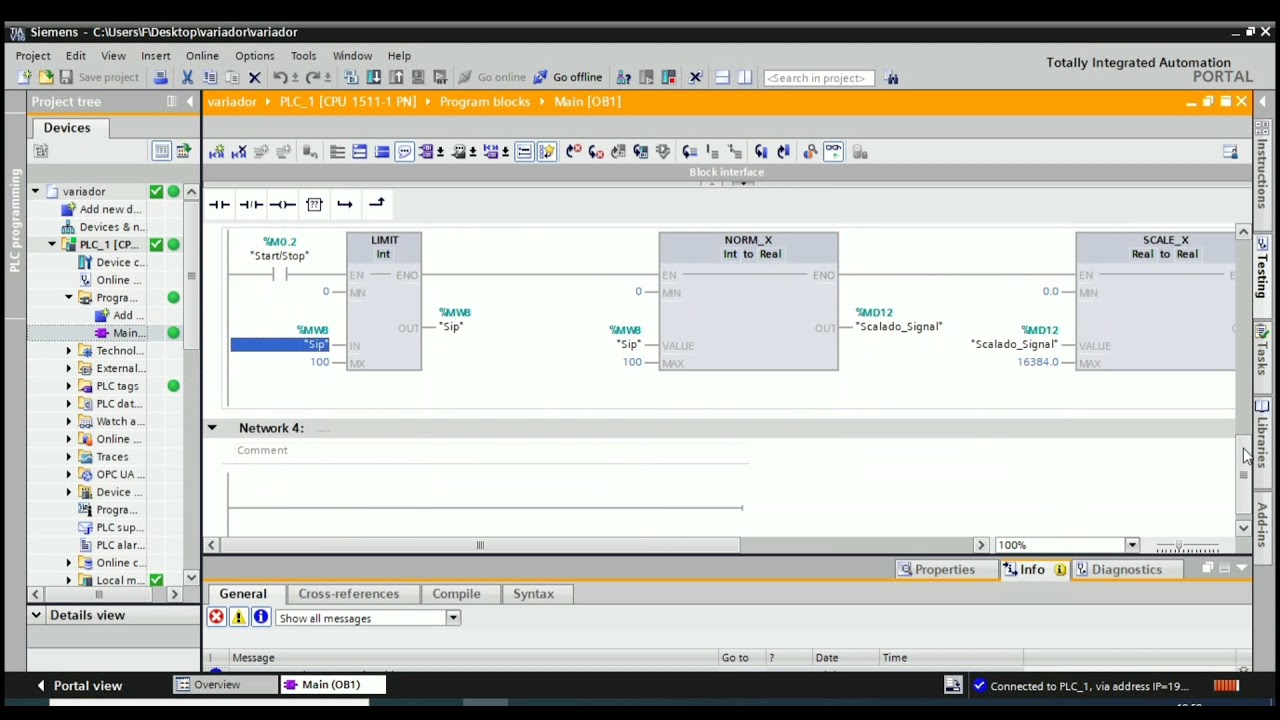Image resolution: width=1280 pixels, height=720 pixels.
Task: Insert a normally open contact
Action: point(219,204)
